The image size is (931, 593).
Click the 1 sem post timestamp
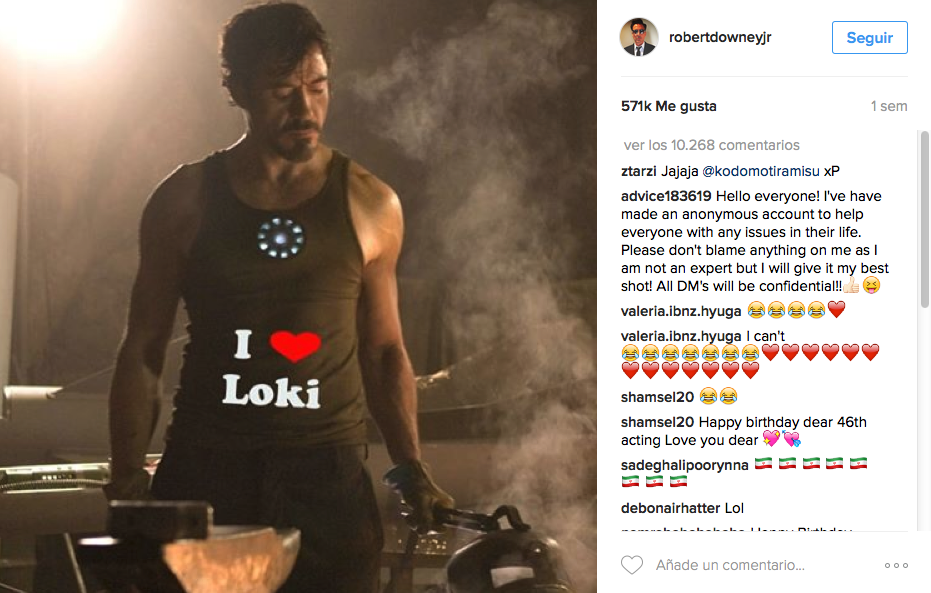(888, 106)
